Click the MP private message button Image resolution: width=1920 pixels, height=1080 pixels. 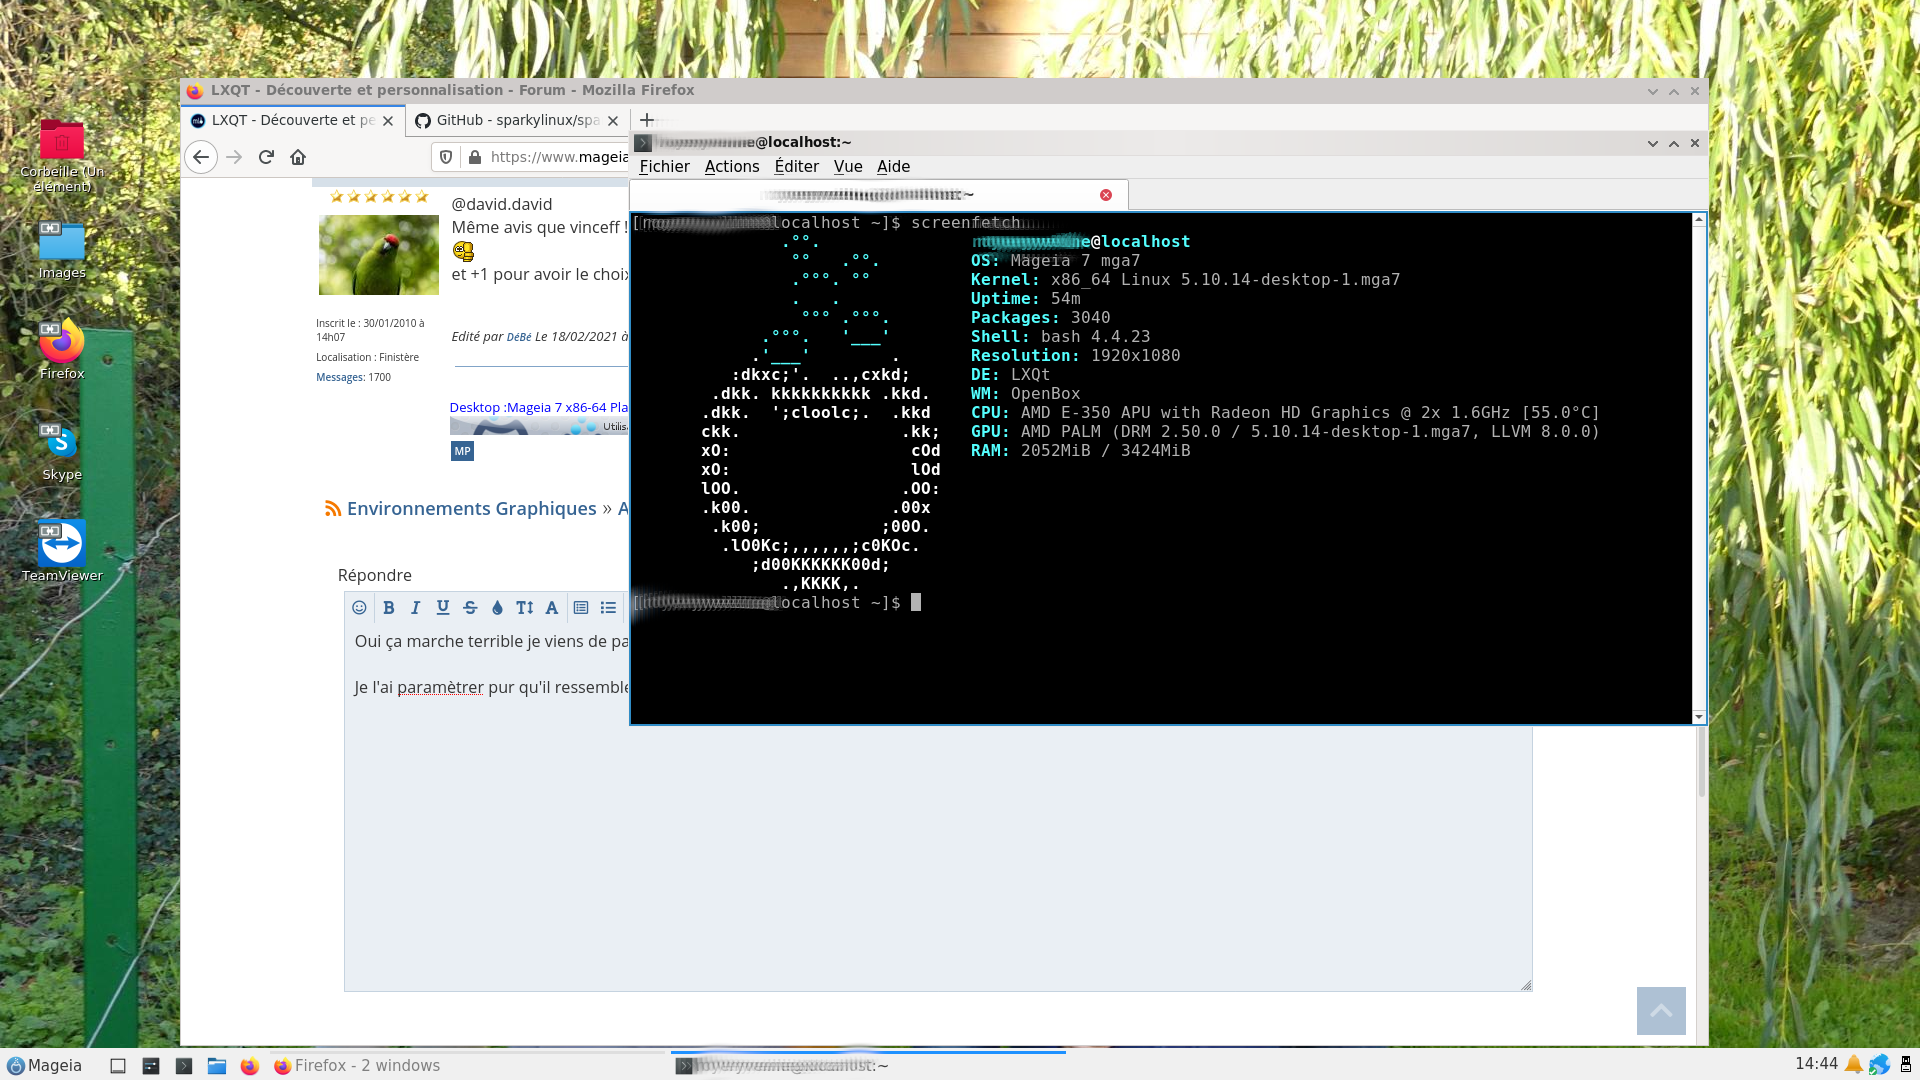pyautogui.click(x=462, y=451)
